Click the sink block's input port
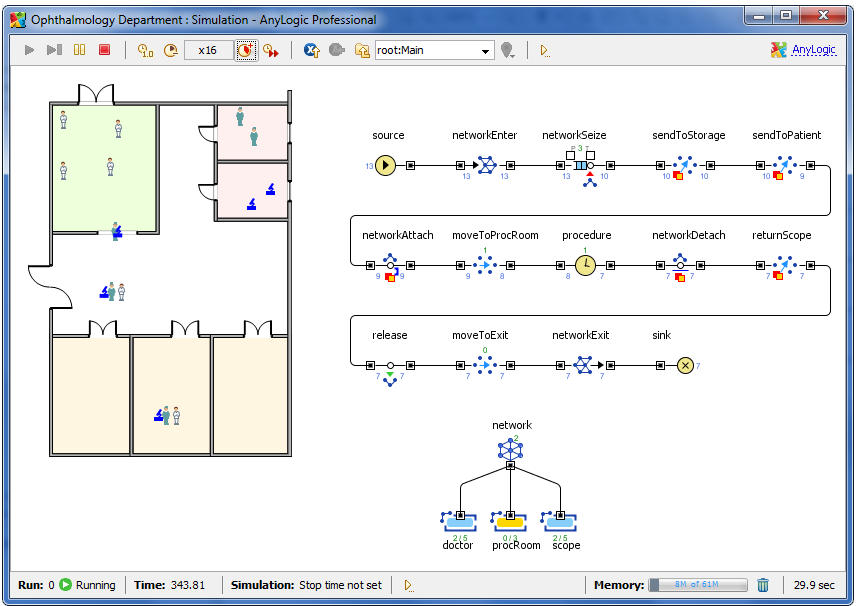 point(660,365)
